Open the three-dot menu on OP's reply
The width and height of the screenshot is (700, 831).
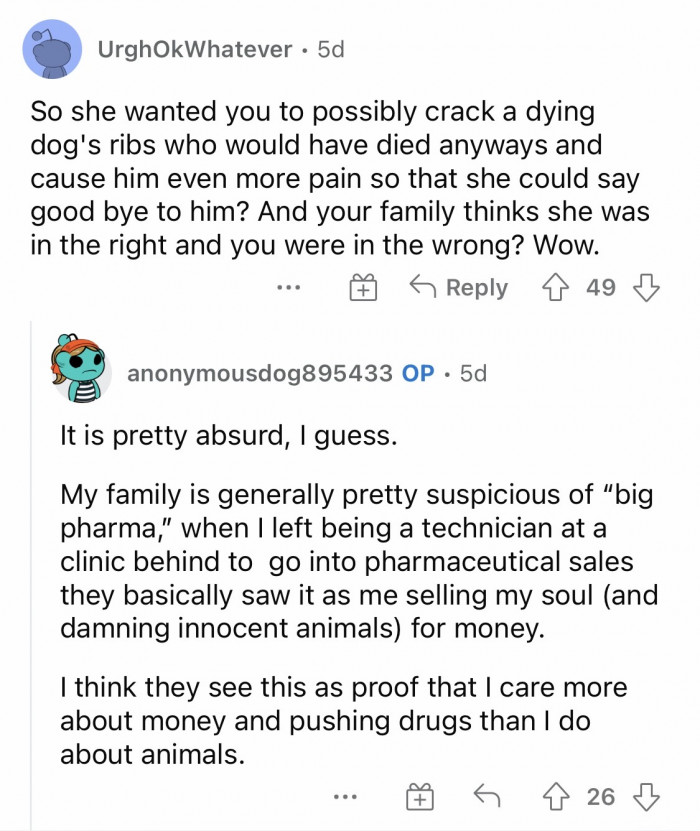pyautogui.click(x=347, y=797)
